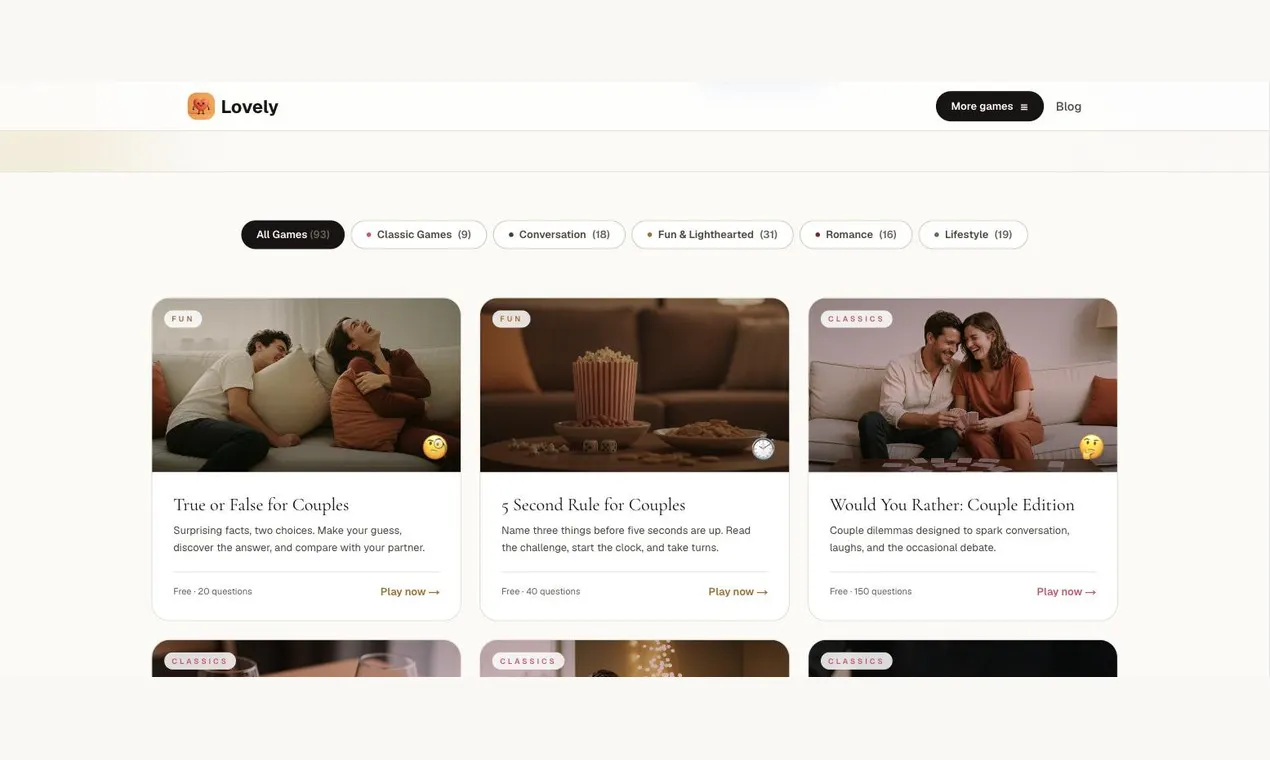Show Conversation games
Viewport: 1270px width, 760px height.
tap(559, 235)
